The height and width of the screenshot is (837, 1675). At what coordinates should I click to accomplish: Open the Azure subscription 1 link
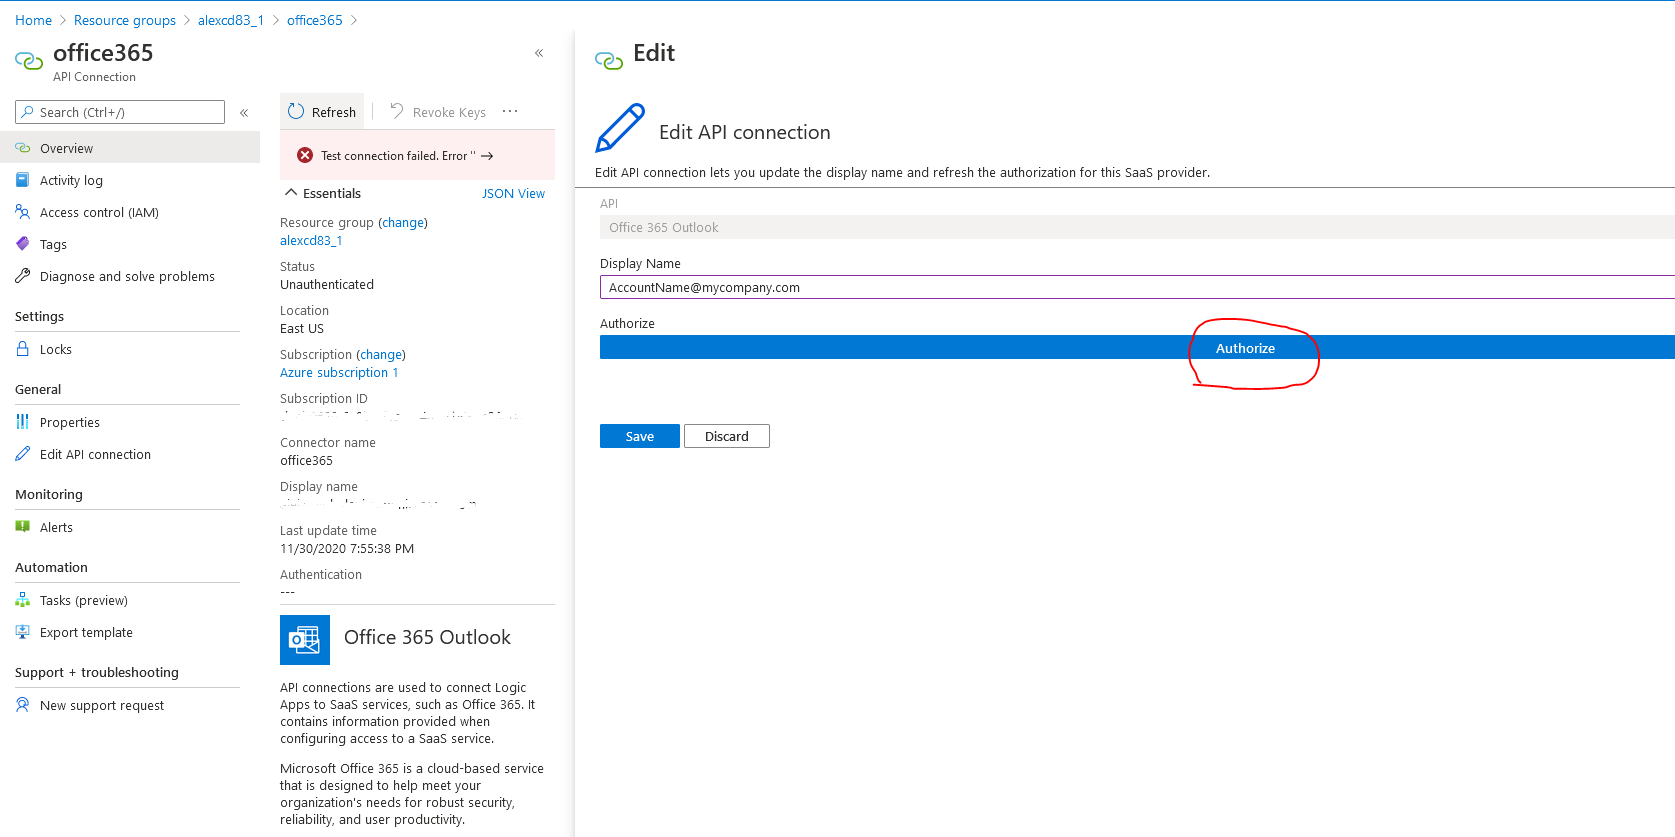pos(339,372)
